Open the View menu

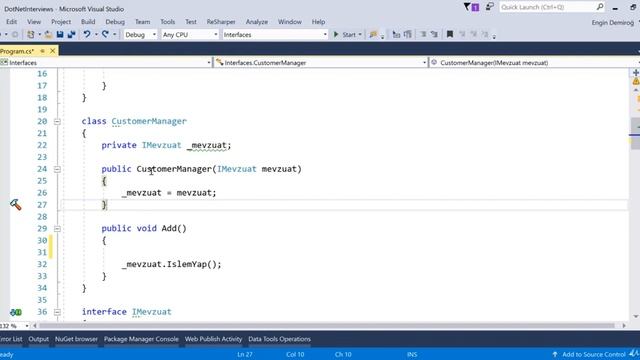point(34,22)
